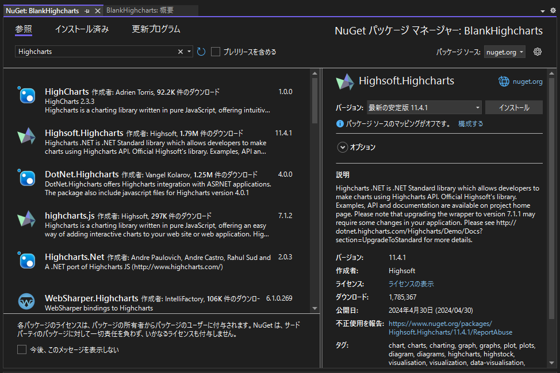The image size is (560, 373).
Task: Click version 4.0.0 of DotNet.Highcharts
Action: (285, 174)
